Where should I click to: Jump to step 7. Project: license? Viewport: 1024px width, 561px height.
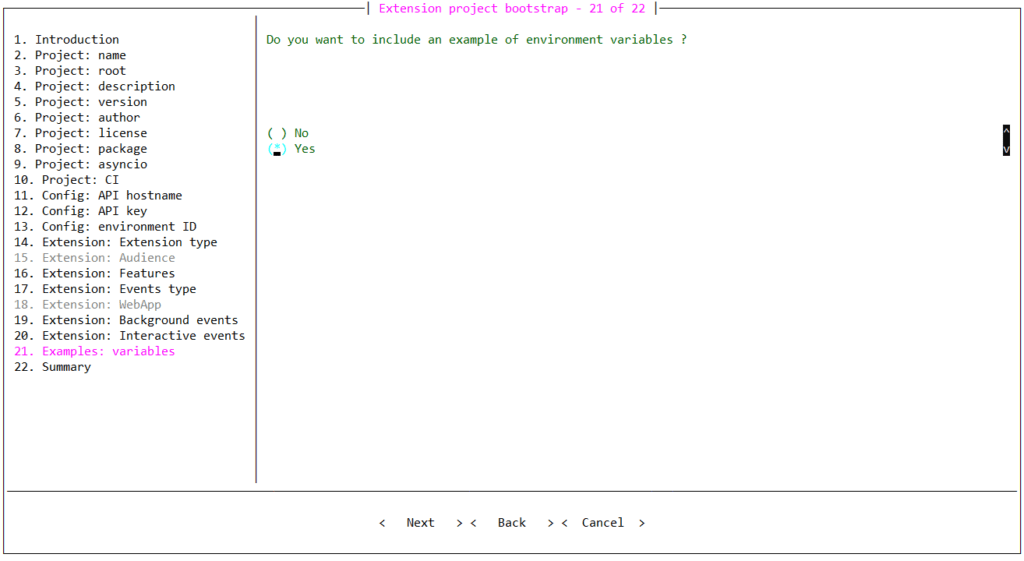[80, 133]
